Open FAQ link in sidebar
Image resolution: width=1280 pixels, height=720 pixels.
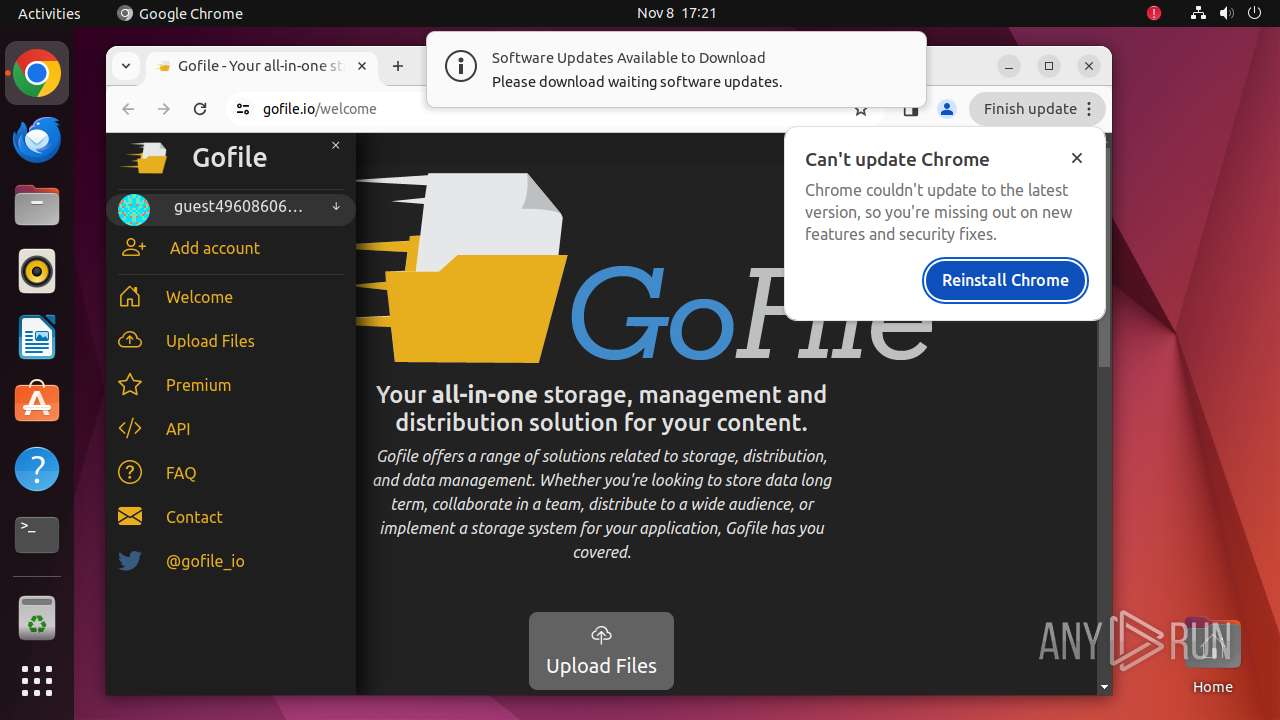coord(181,473)
